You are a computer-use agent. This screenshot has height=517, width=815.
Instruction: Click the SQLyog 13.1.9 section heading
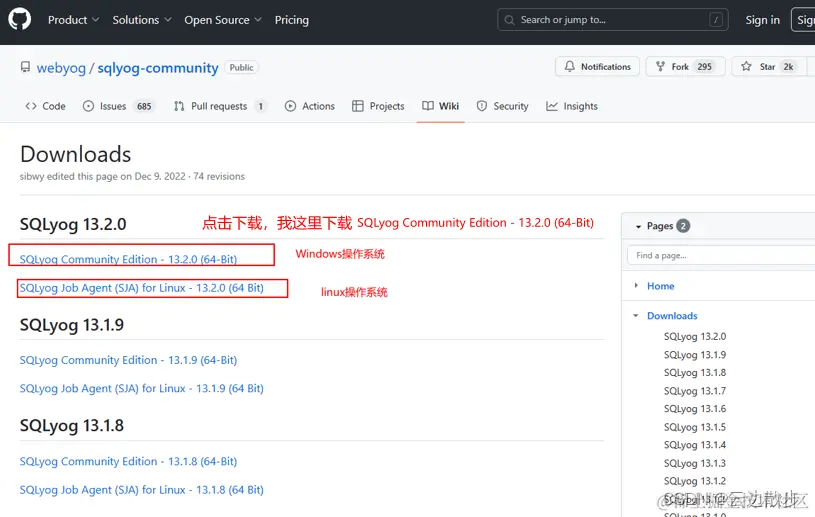click(x=72, y=325)
